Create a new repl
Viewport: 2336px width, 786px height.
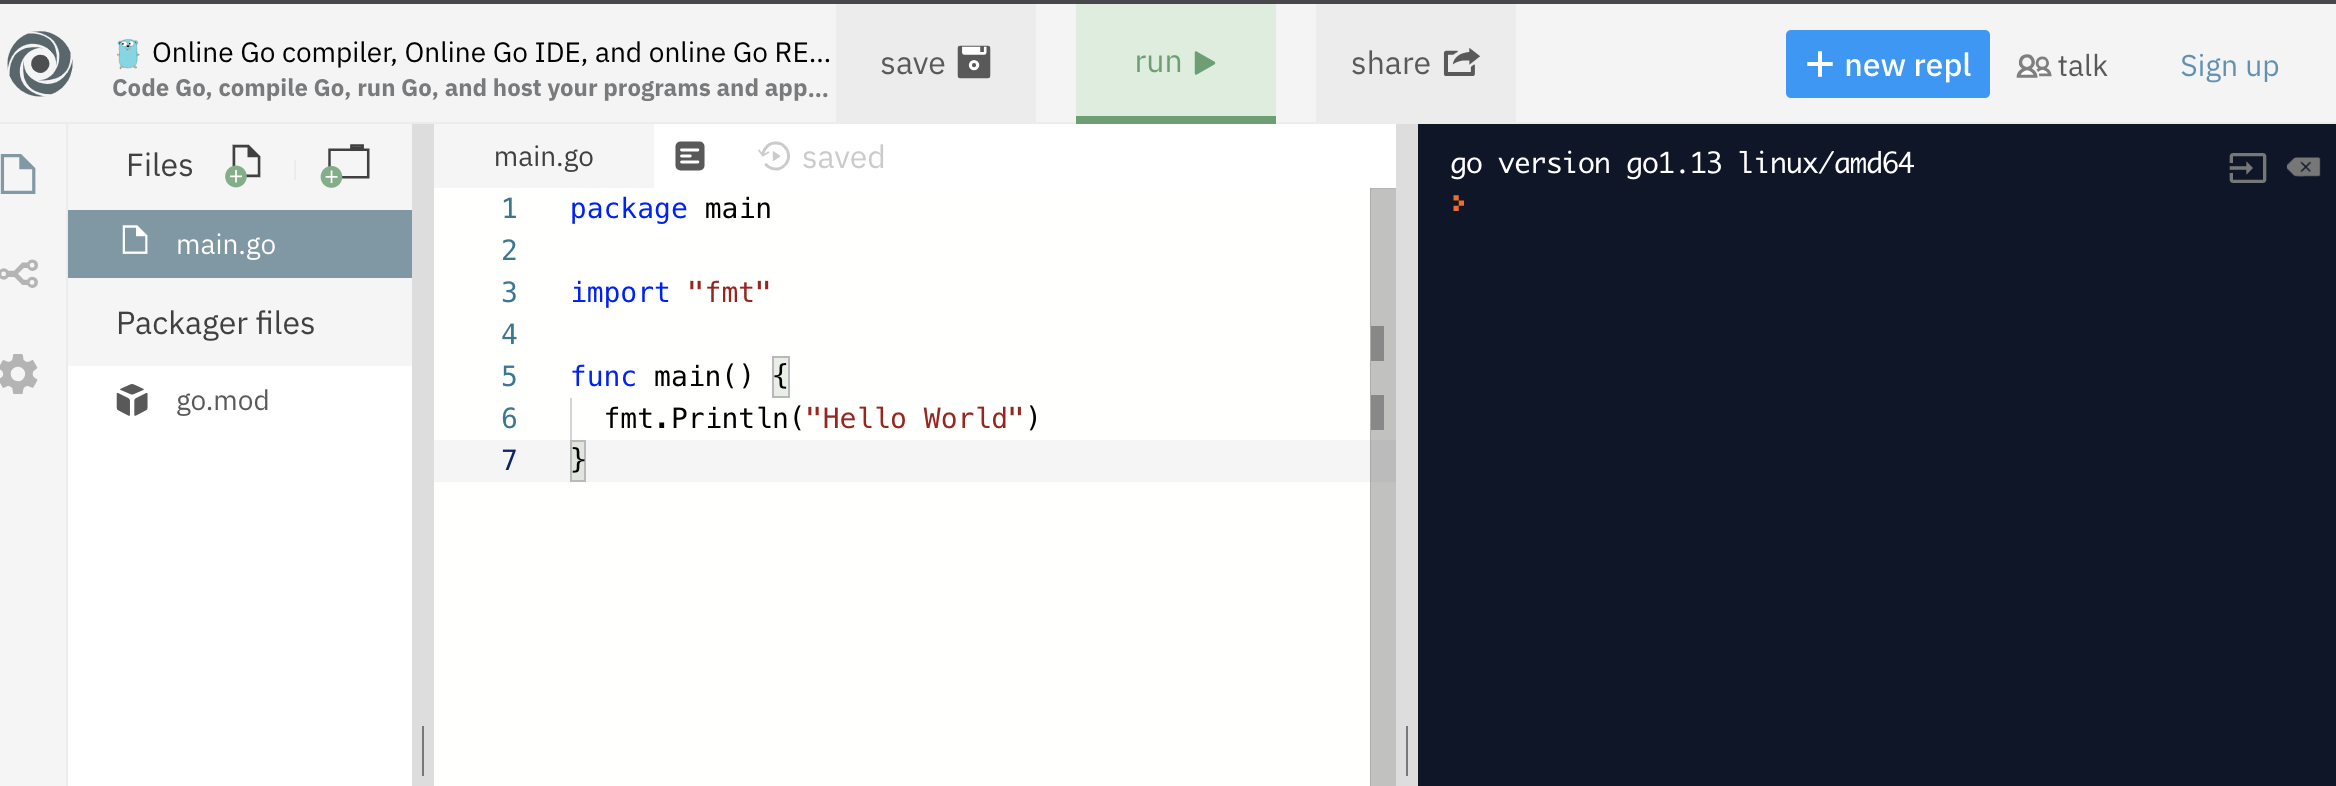click(x=1887, y=64)
